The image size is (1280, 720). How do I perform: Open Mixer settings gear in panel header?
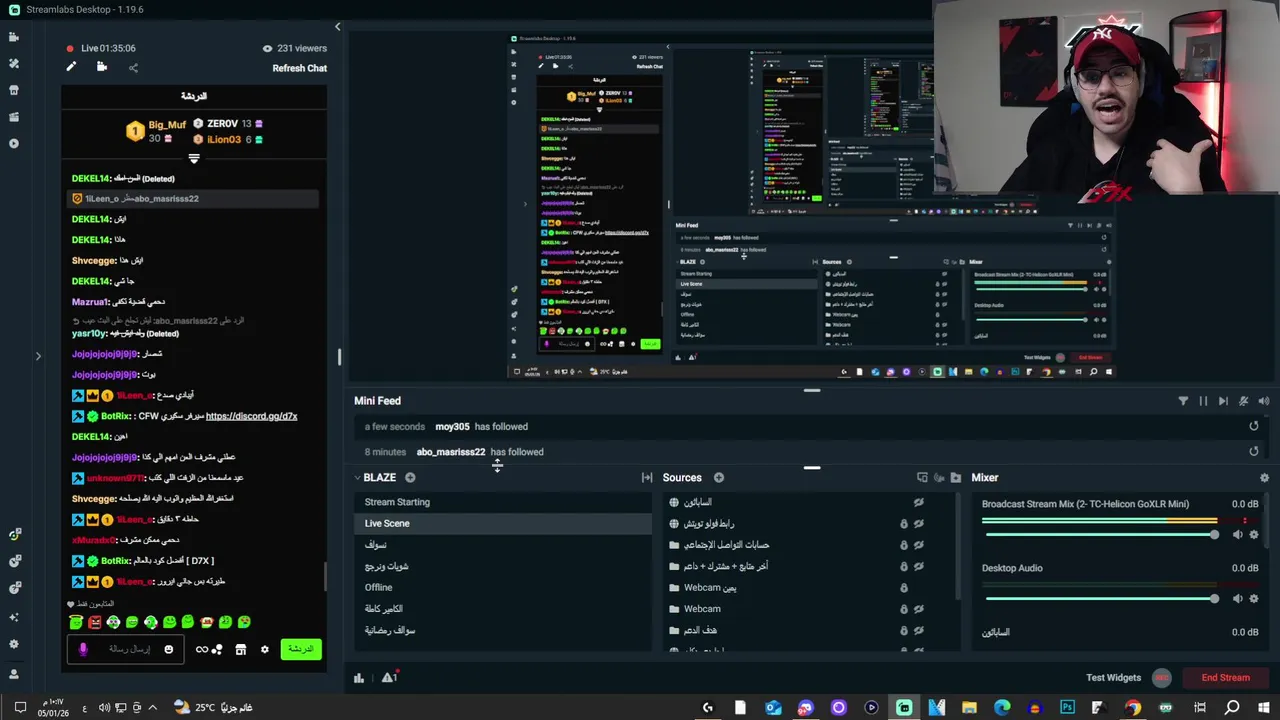point(1264,478)
